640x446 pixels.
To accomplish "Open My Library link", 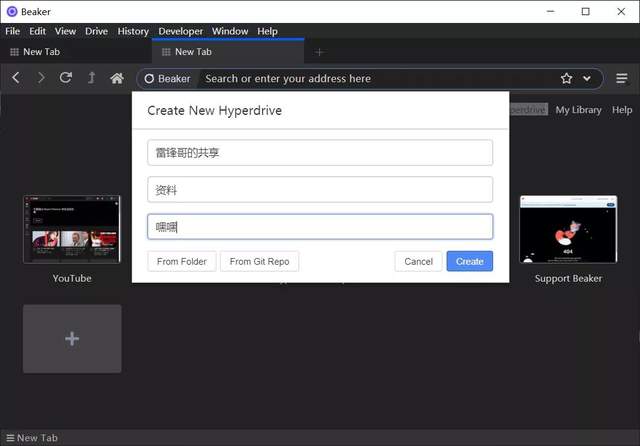I will [x=579, y=110].
